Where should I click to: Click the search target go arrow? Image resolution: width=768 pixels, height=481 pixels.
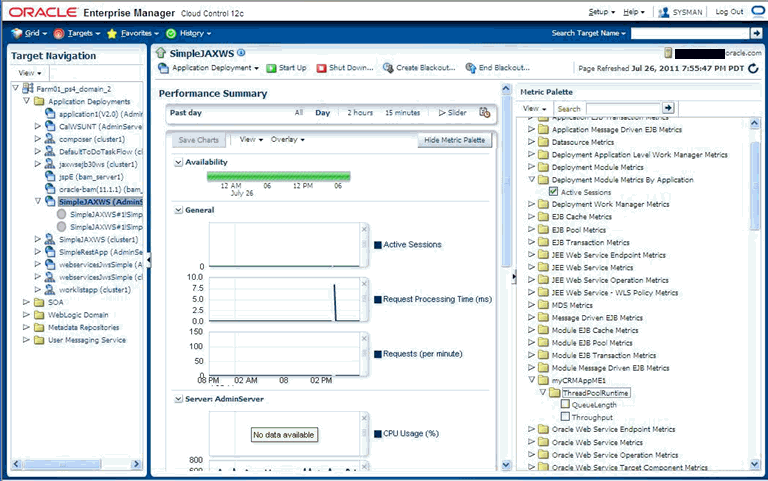tap(756, 33)
